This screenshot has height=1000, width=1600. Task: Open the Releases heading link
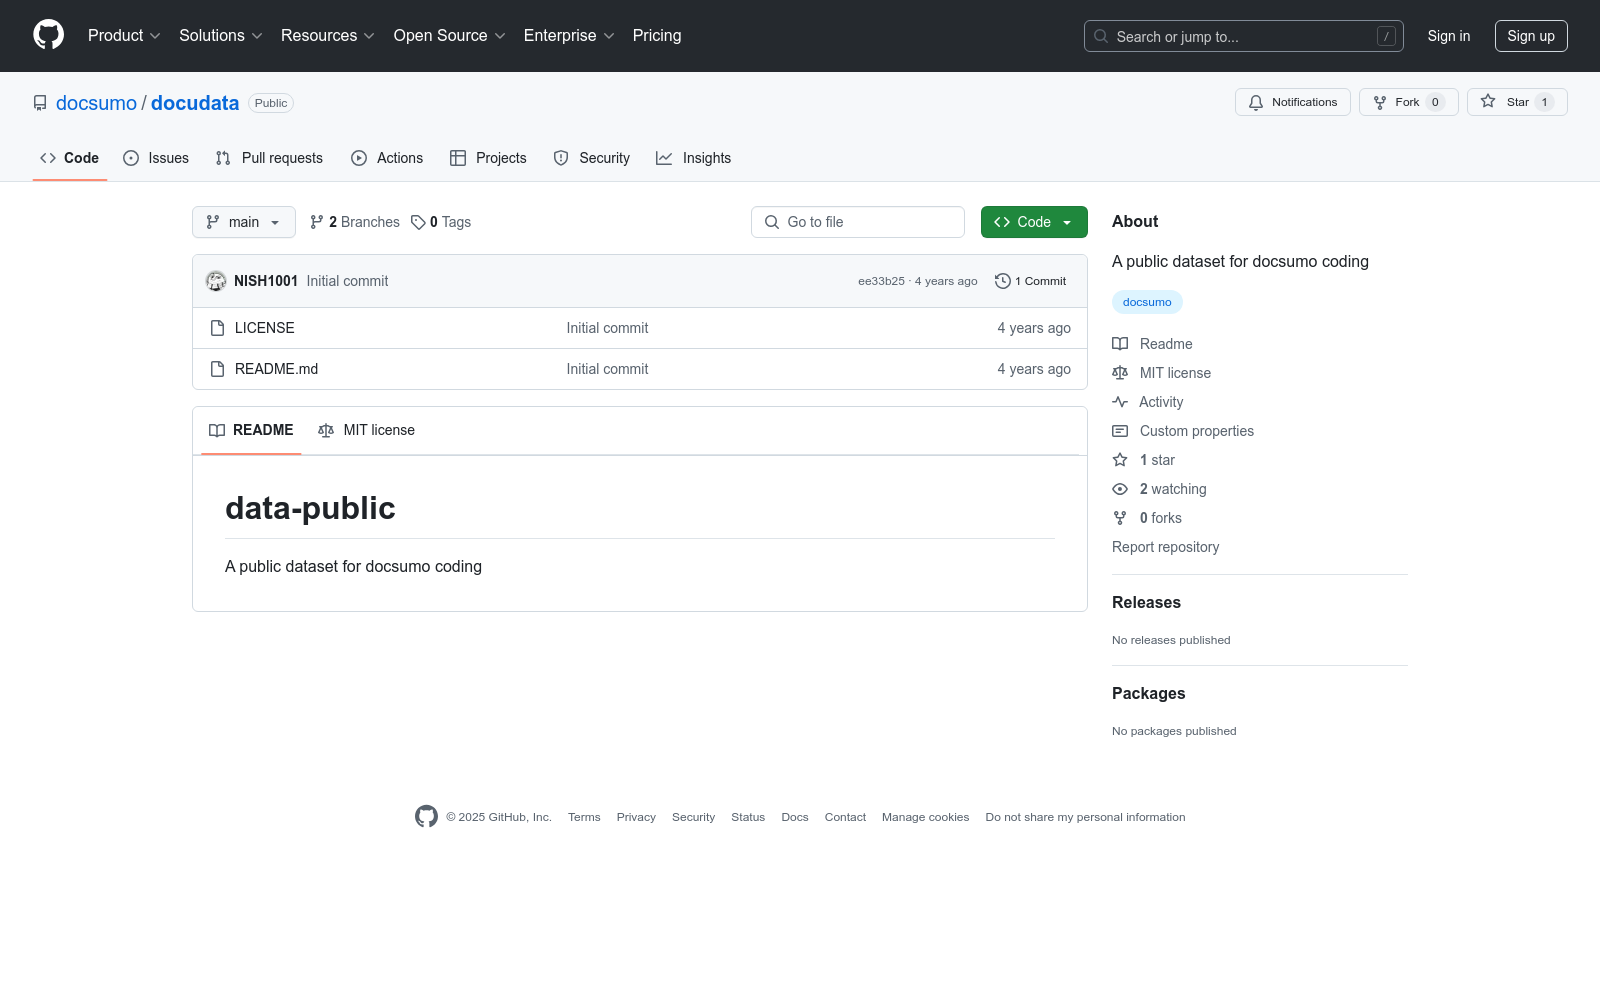click(1146, 602)
